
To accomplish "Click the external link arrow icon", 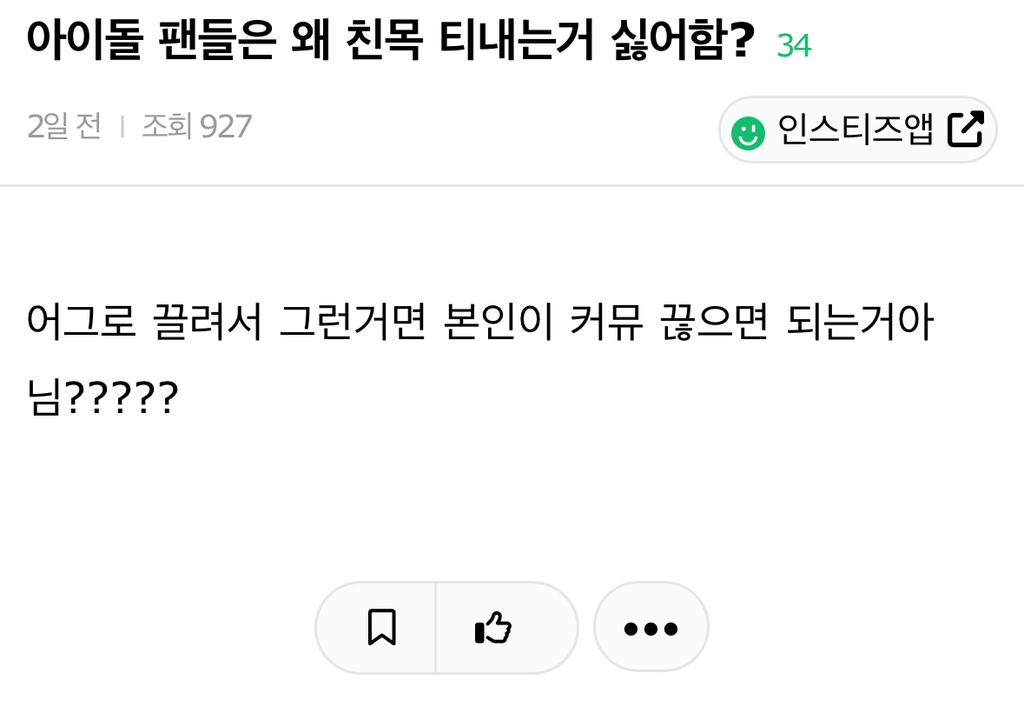I will pyautogui.click(x=965, y=130).
